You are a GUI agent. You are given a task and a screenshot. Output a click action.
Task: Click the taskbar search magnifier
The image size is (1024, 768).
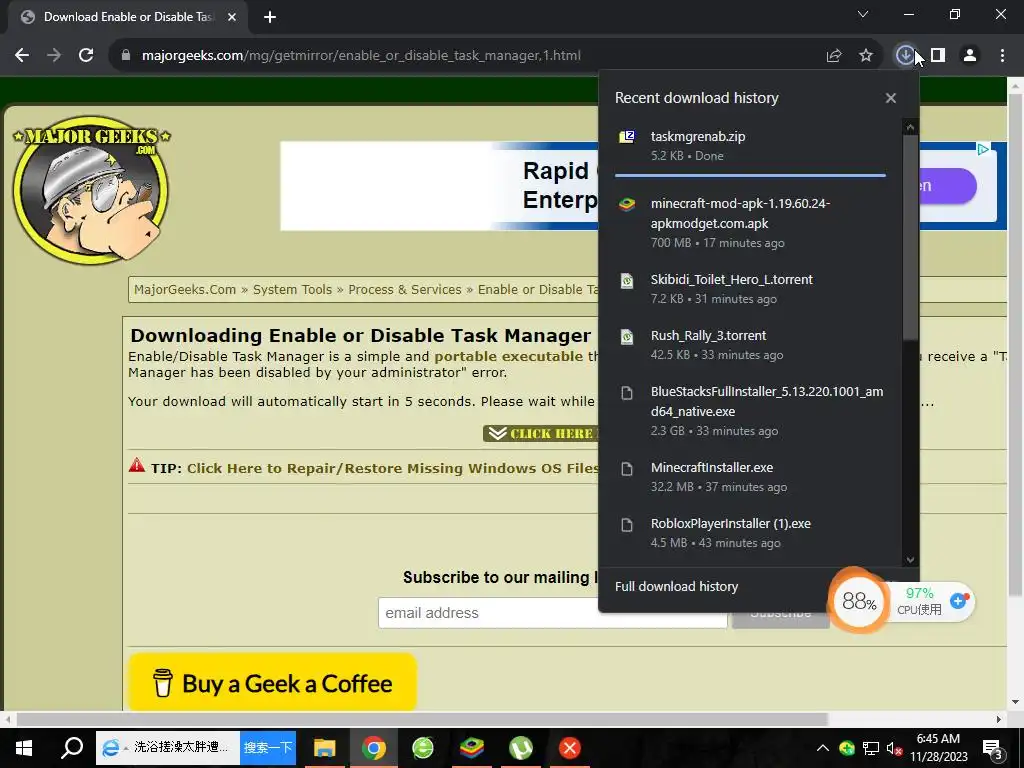pyautogui.click(x=72, y=748)
